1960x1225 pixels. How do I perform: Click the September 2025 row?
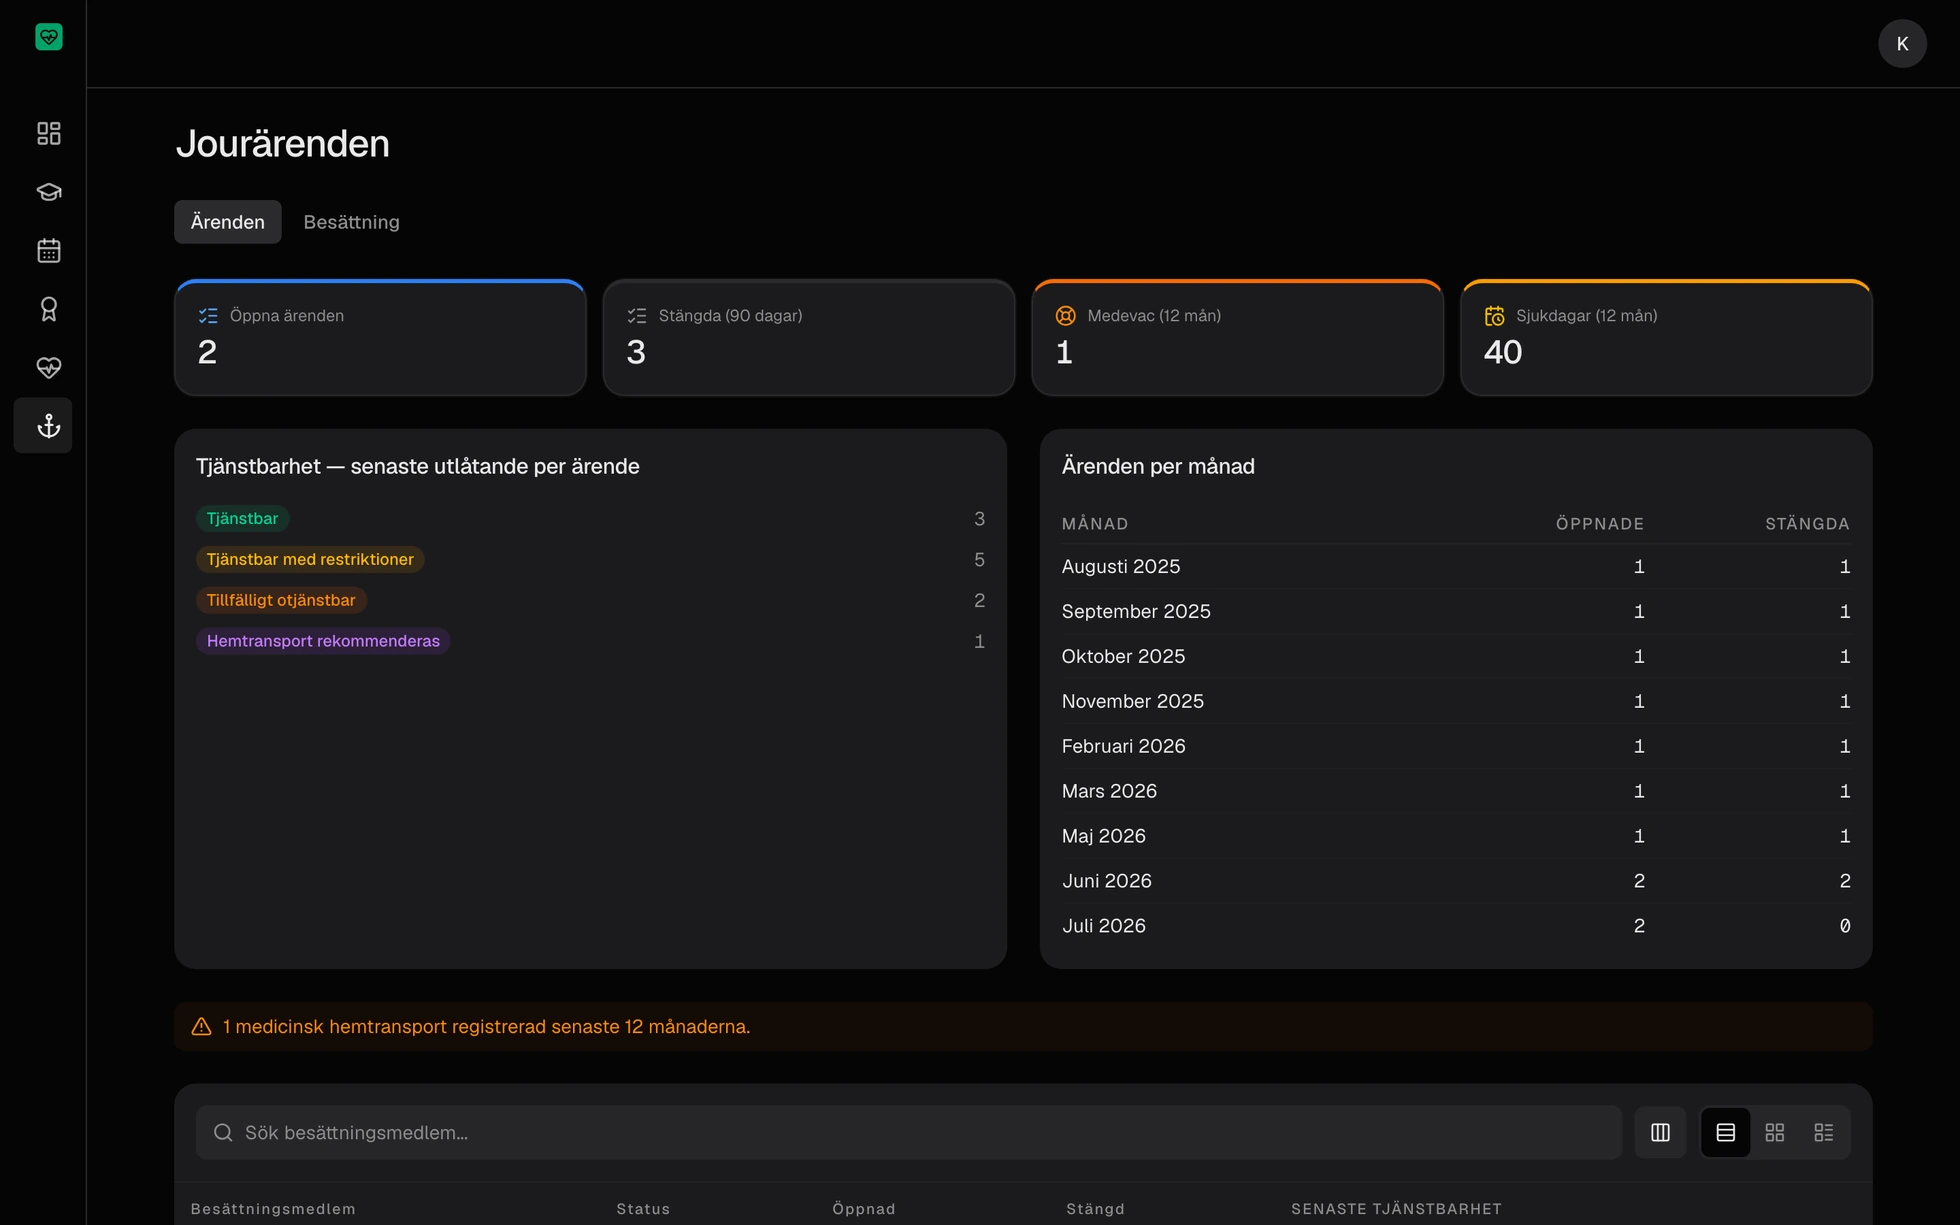[1456, 612]
